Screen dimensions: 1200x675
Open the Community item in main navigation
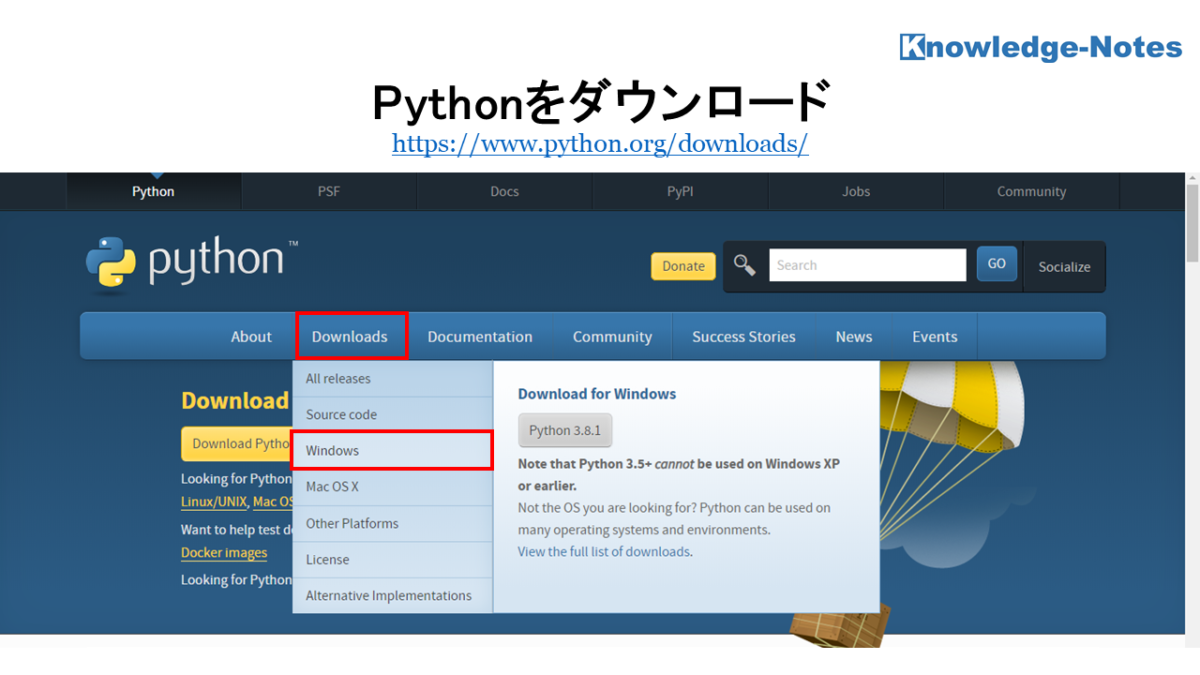coord(612,337)
